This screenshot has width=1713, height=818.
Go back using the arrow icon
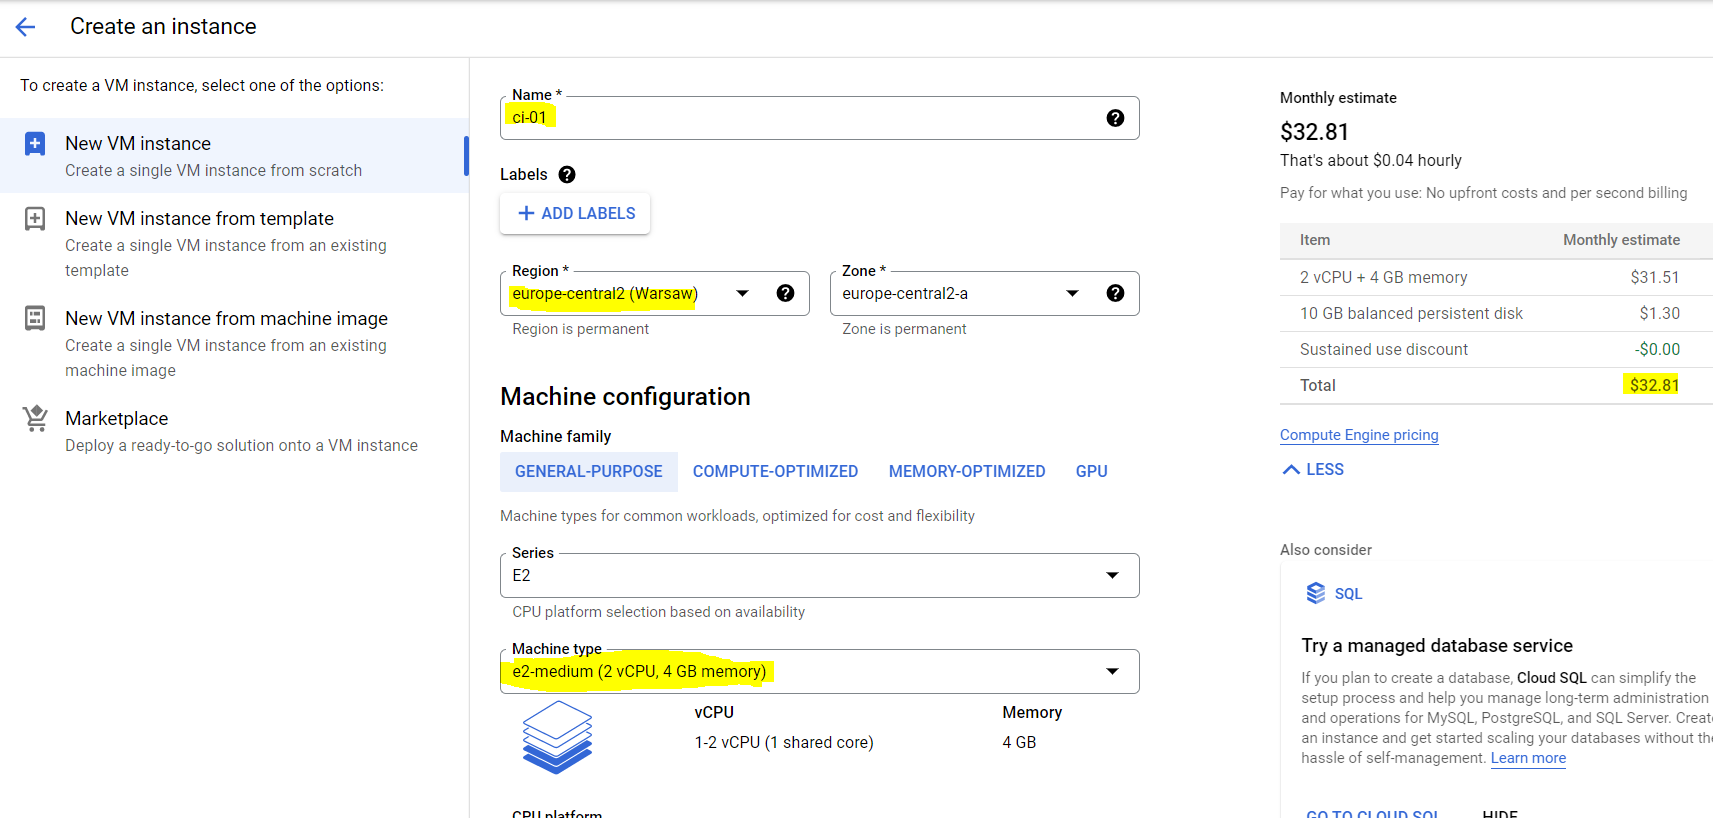tap(26, 27)
